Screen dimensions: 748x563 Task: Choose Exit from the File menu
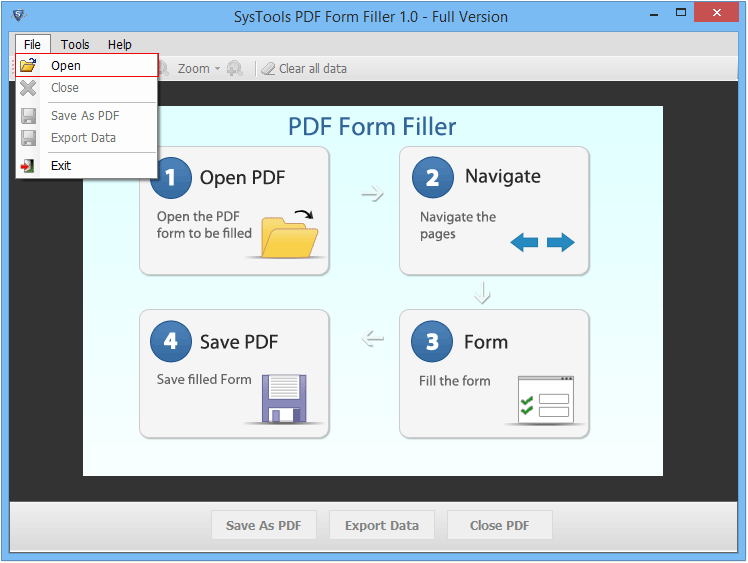tap(87, 166)
